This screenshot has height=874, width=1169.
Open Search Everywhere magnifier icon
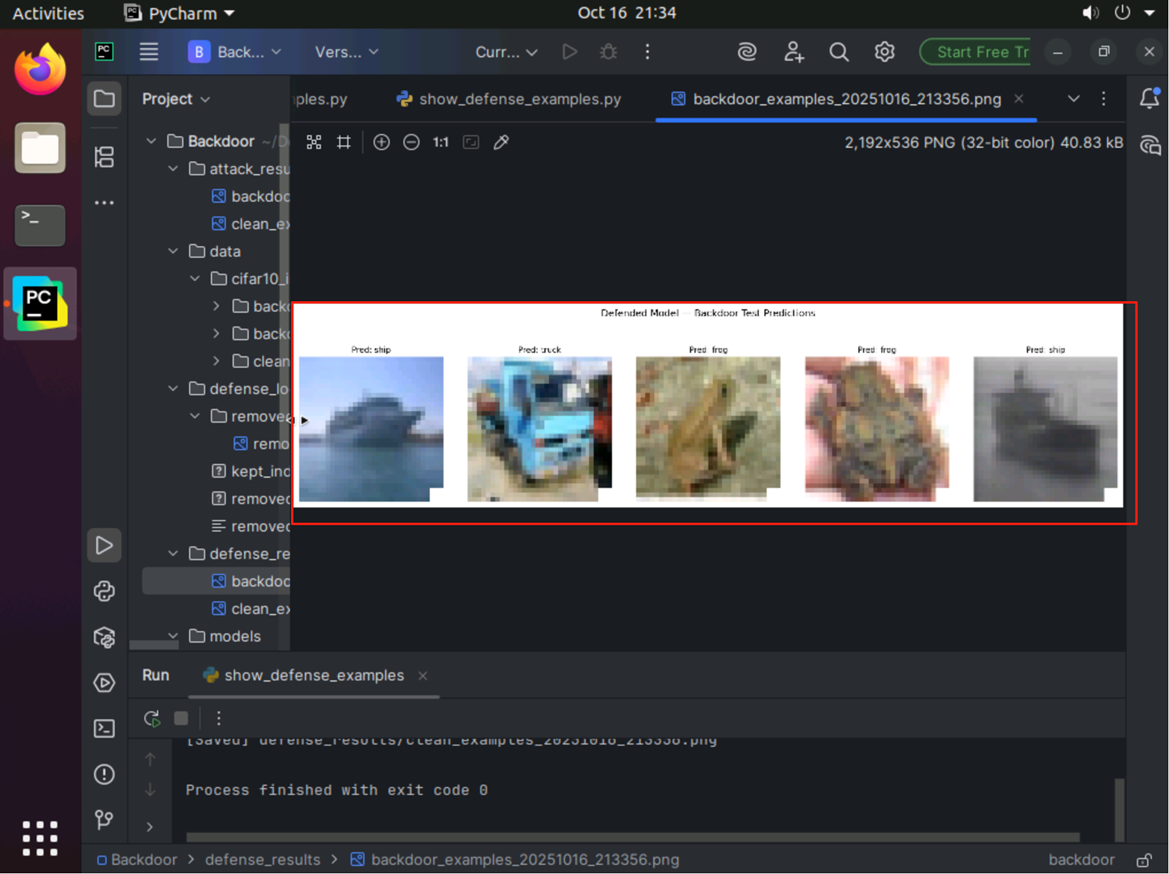[839, 52]
